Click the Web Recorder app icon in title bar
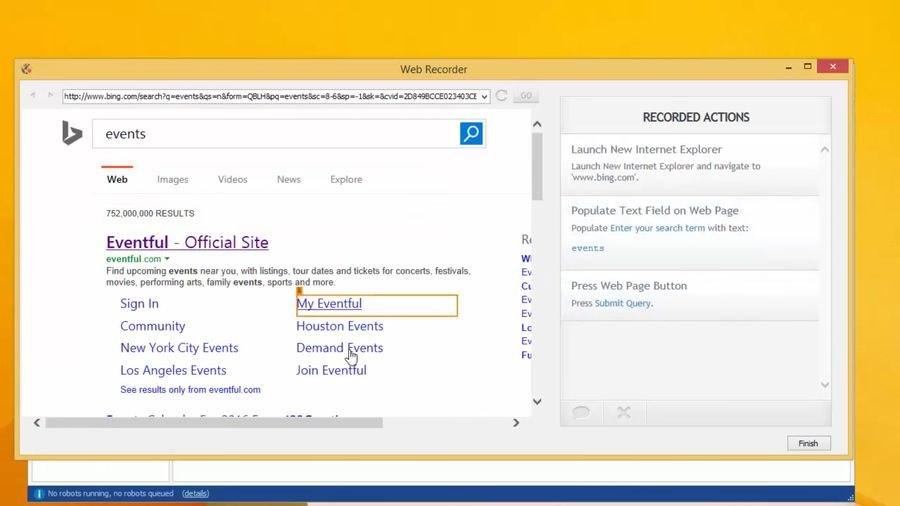Screen dimensions: 900x506 click(26, 69)
